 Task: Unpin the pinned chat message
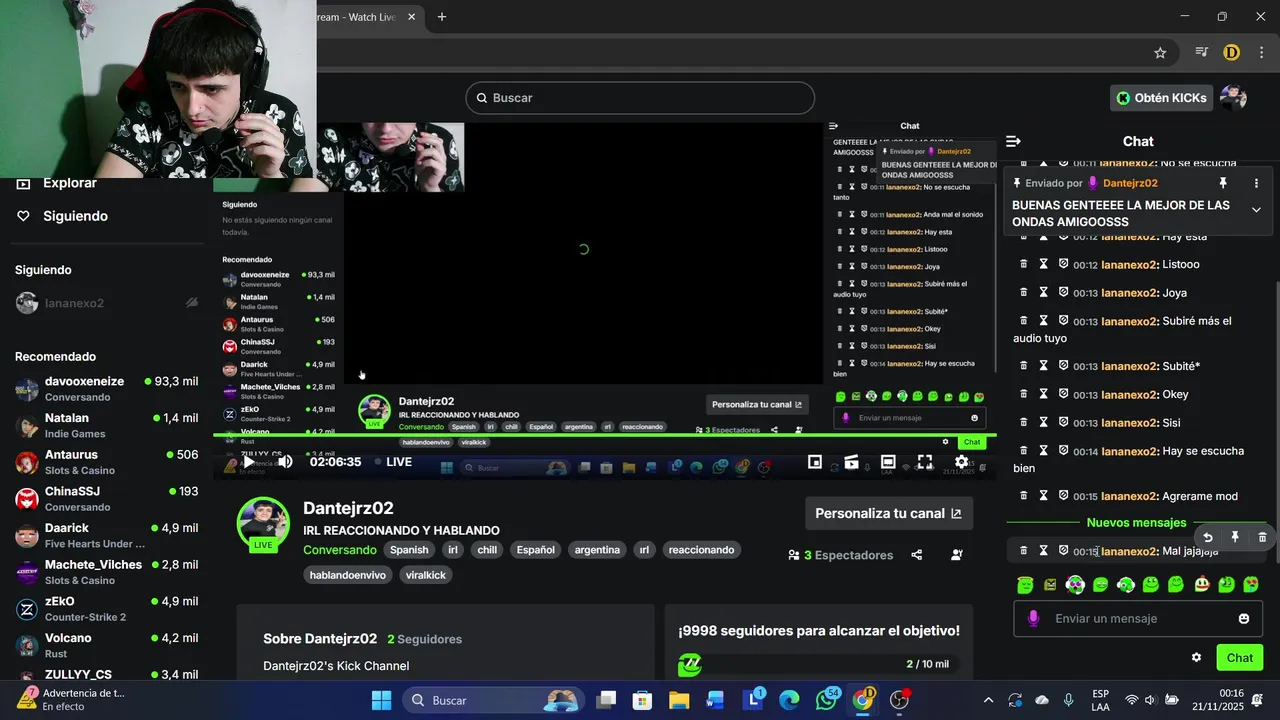pos(1222,183)
